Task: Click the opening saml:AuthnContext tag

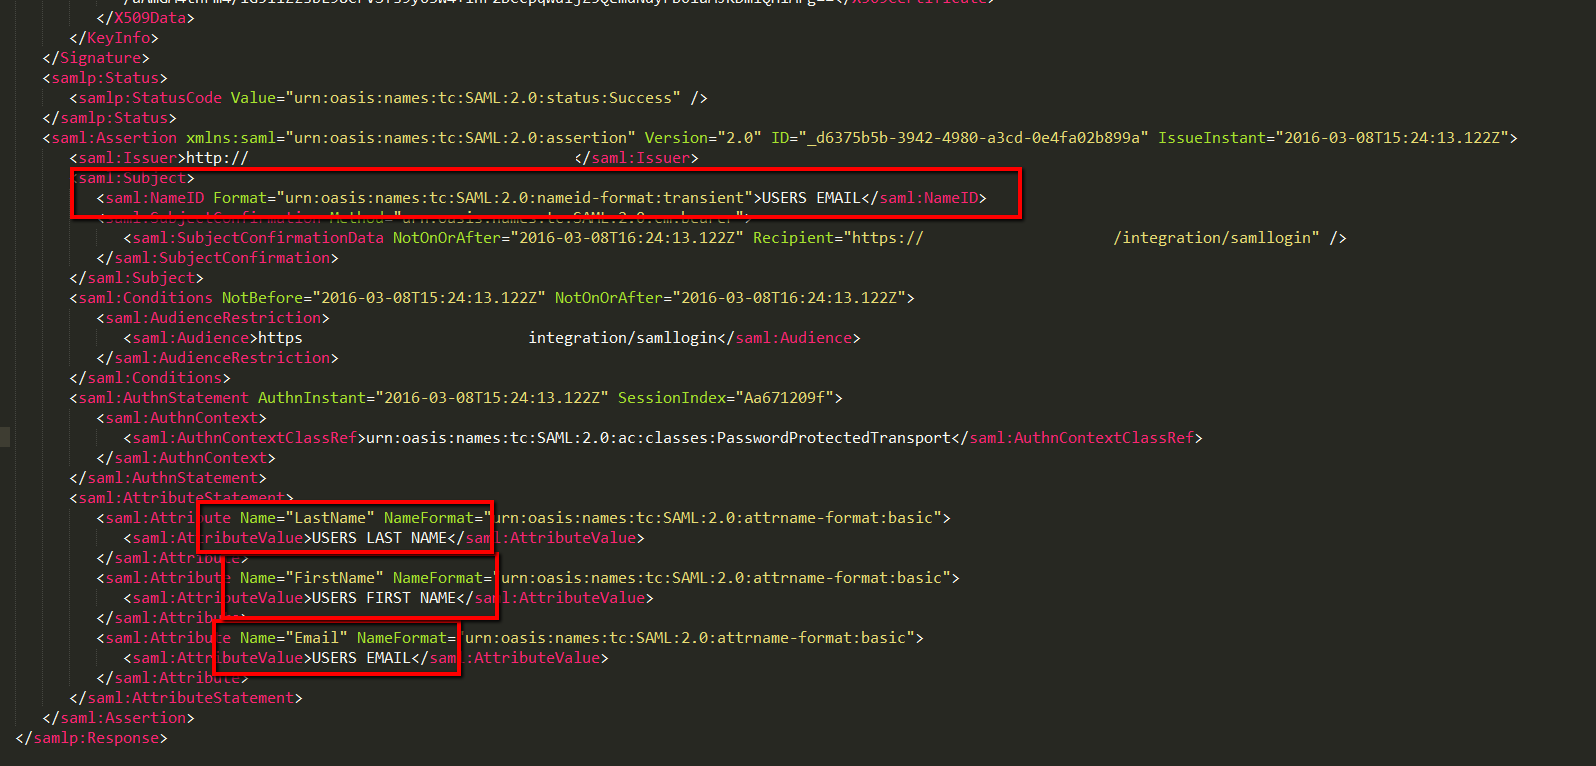Action: point(182,418)
